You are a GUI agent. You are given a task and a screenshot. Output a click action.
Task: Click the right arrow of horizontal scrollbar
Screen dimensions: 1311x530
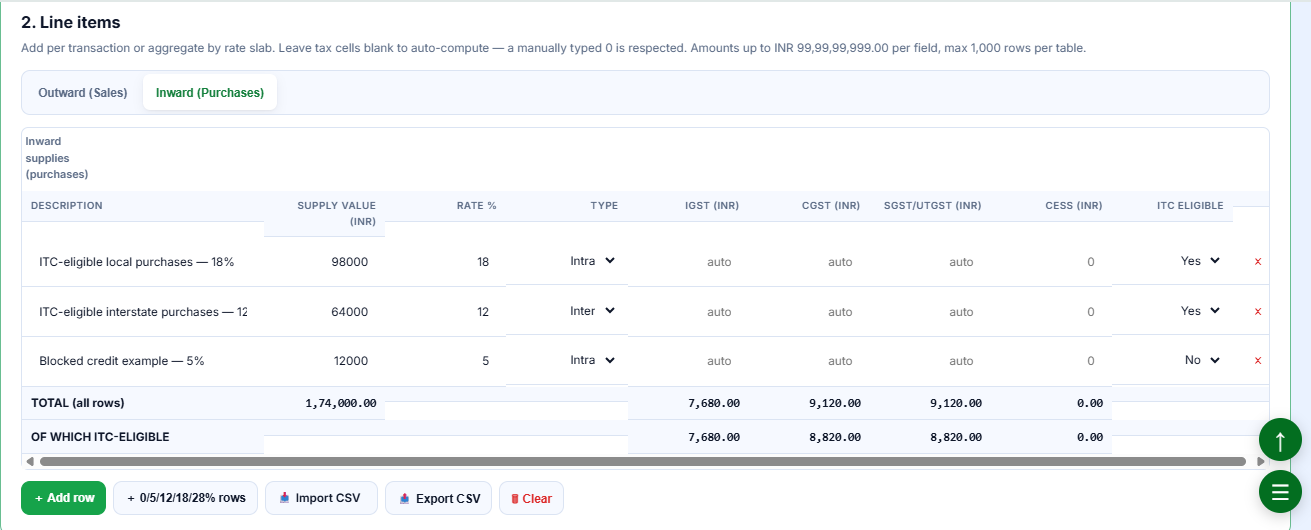(1260, 462)
